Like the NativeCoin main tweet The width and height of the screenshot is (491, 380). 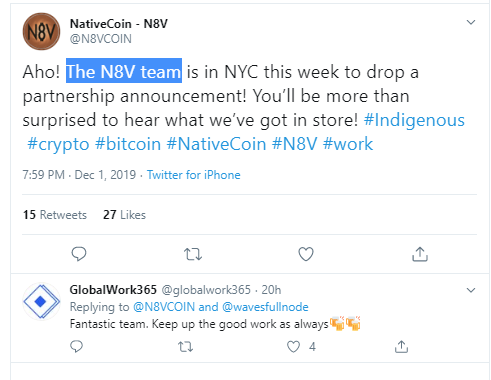click(x=306, y=254)
